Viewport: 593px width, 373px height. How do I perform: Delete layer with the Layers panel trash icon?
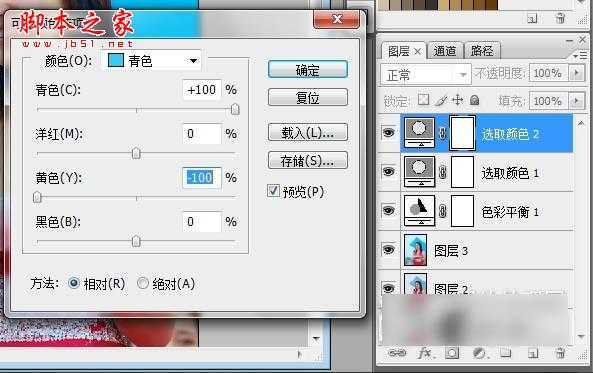[560, 353]
